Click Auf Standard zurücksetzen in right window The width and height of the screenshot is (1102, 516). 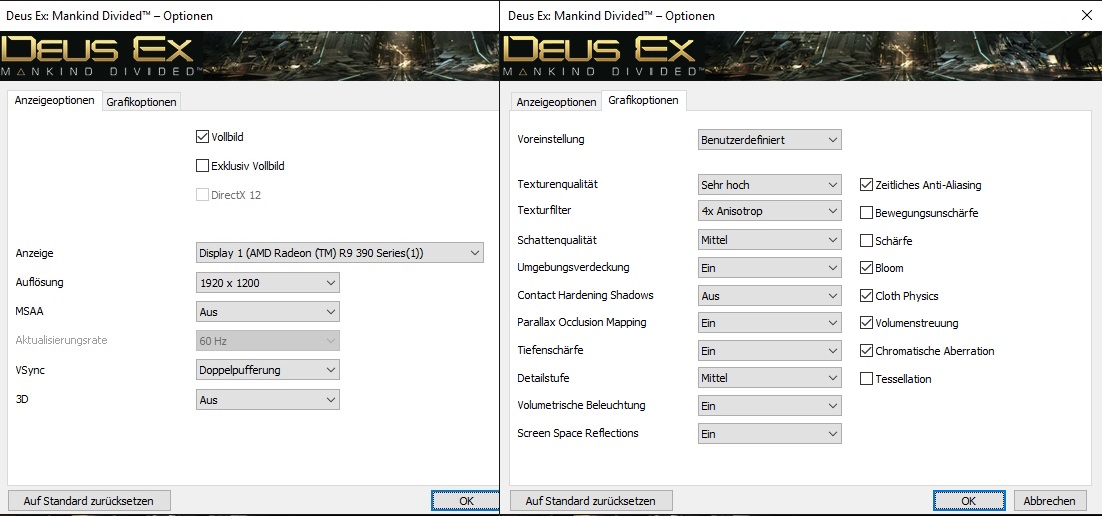(x=591, y=501)
